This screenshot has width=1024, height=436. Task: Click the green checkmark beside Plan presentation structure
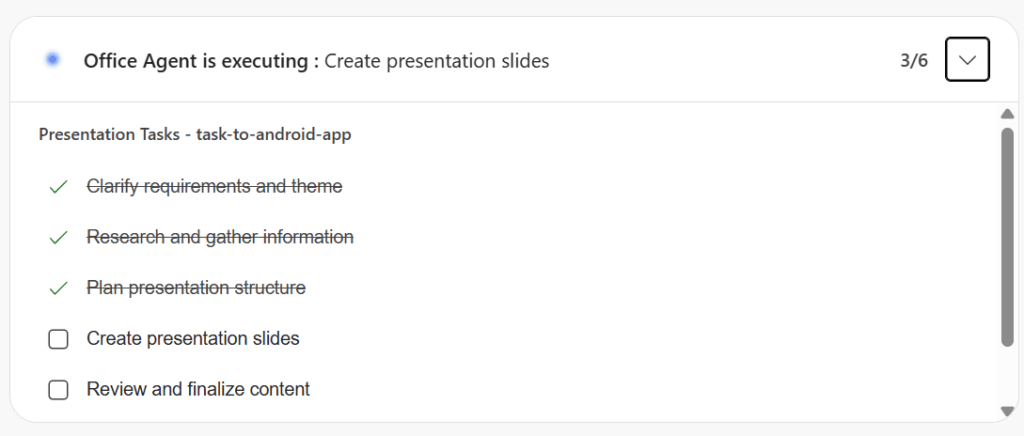tap(59, 288)
